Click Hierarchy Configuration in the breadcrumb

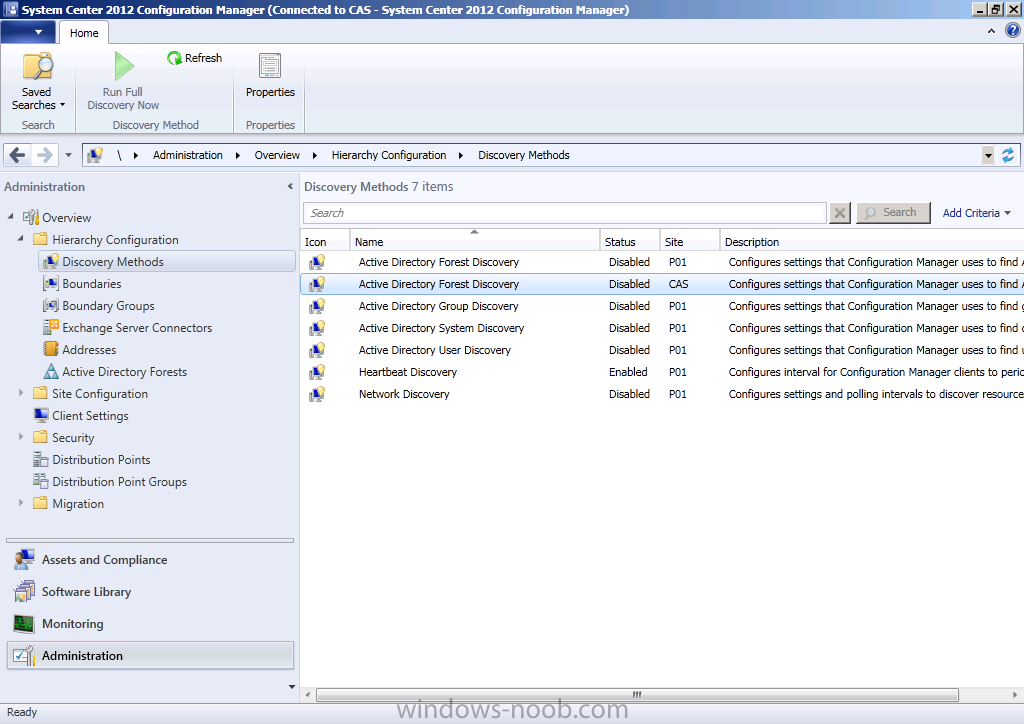tap(389, 155)
